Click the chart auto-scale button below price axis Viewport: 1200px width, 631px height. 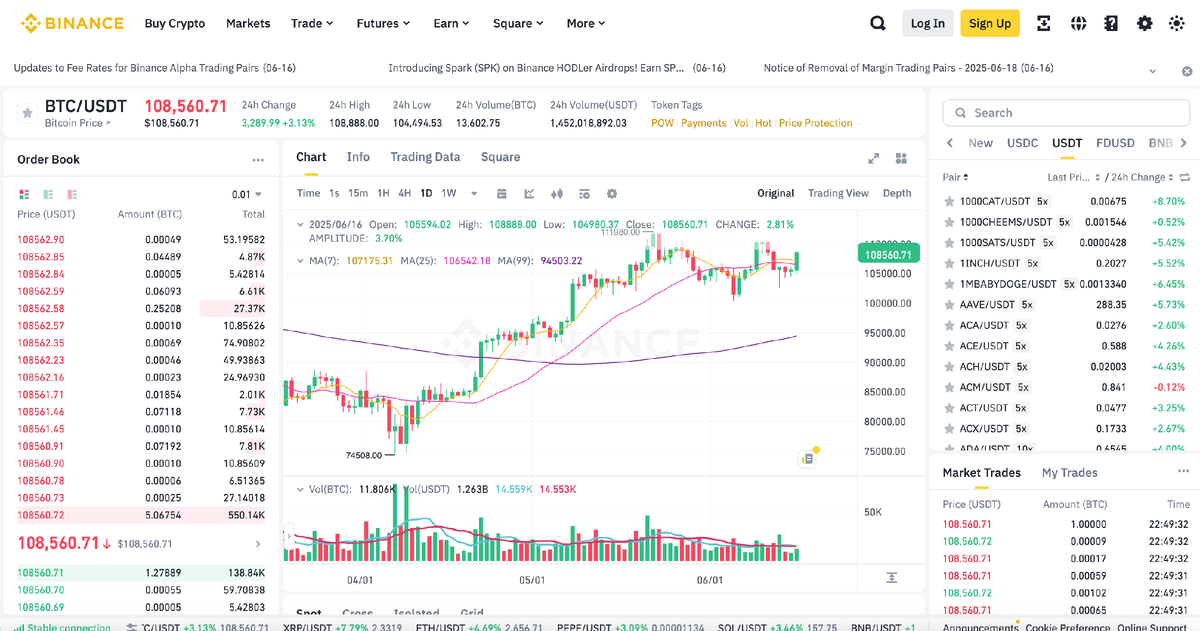coord(891,578)
